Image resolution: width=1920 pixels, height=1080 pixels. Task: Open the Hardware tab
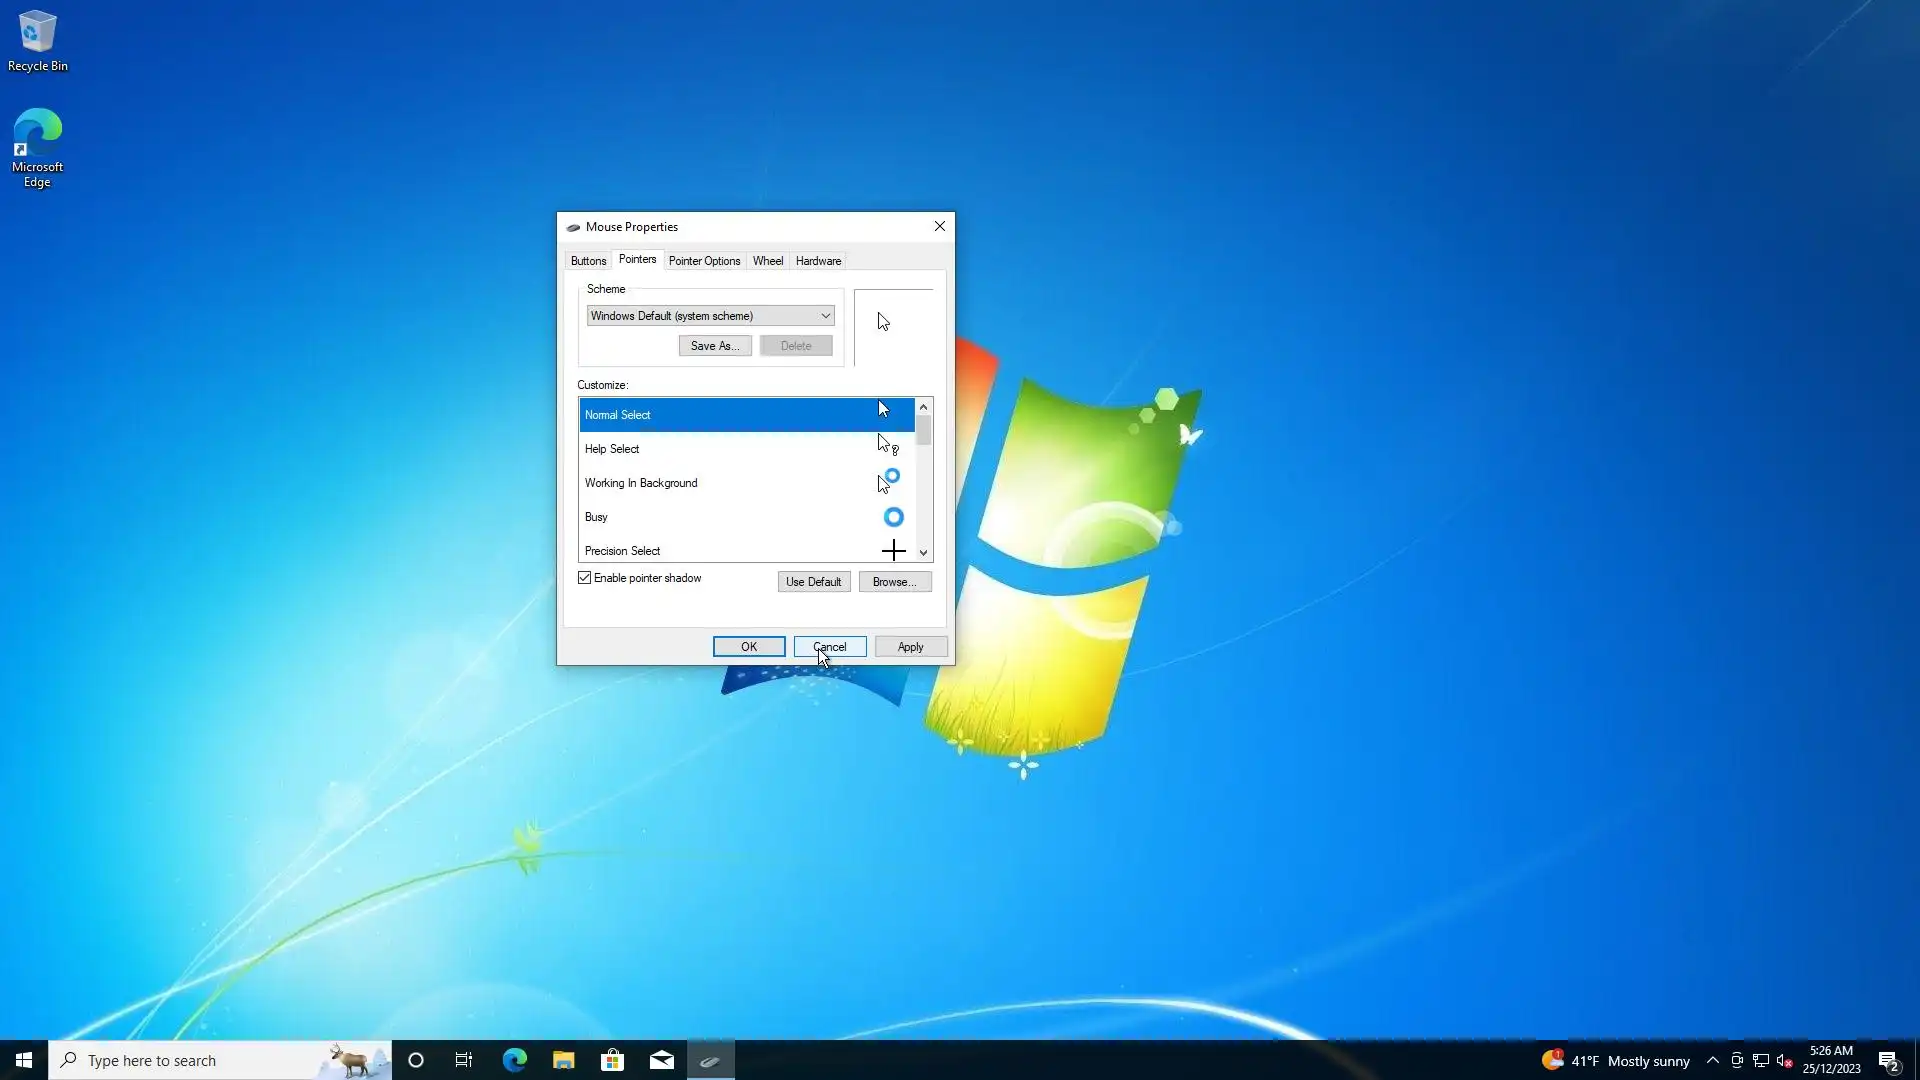[818, 261]
